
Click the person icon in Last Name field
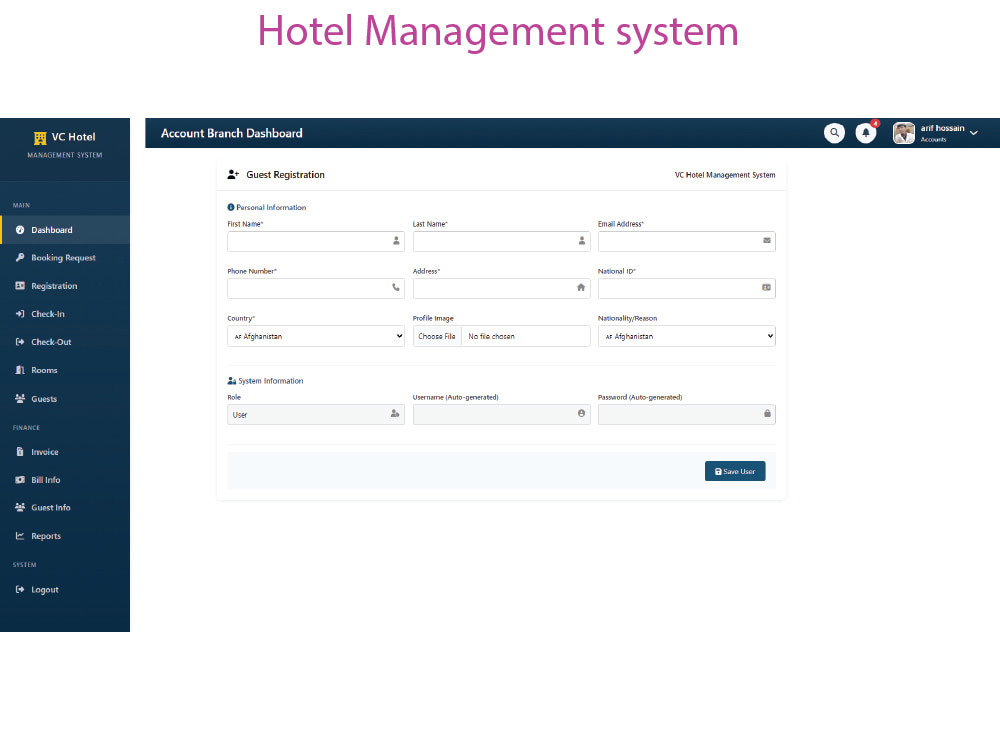click(582, 240)
